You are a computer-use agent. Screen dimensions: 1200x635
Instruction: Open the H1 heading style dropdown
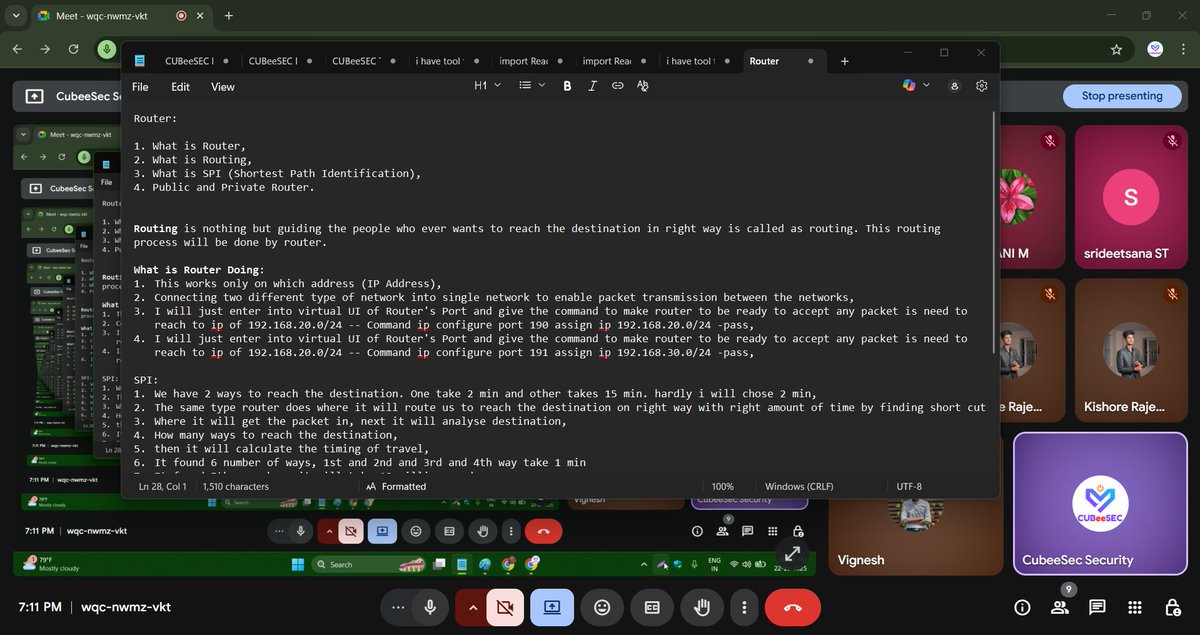pos(487,86)
